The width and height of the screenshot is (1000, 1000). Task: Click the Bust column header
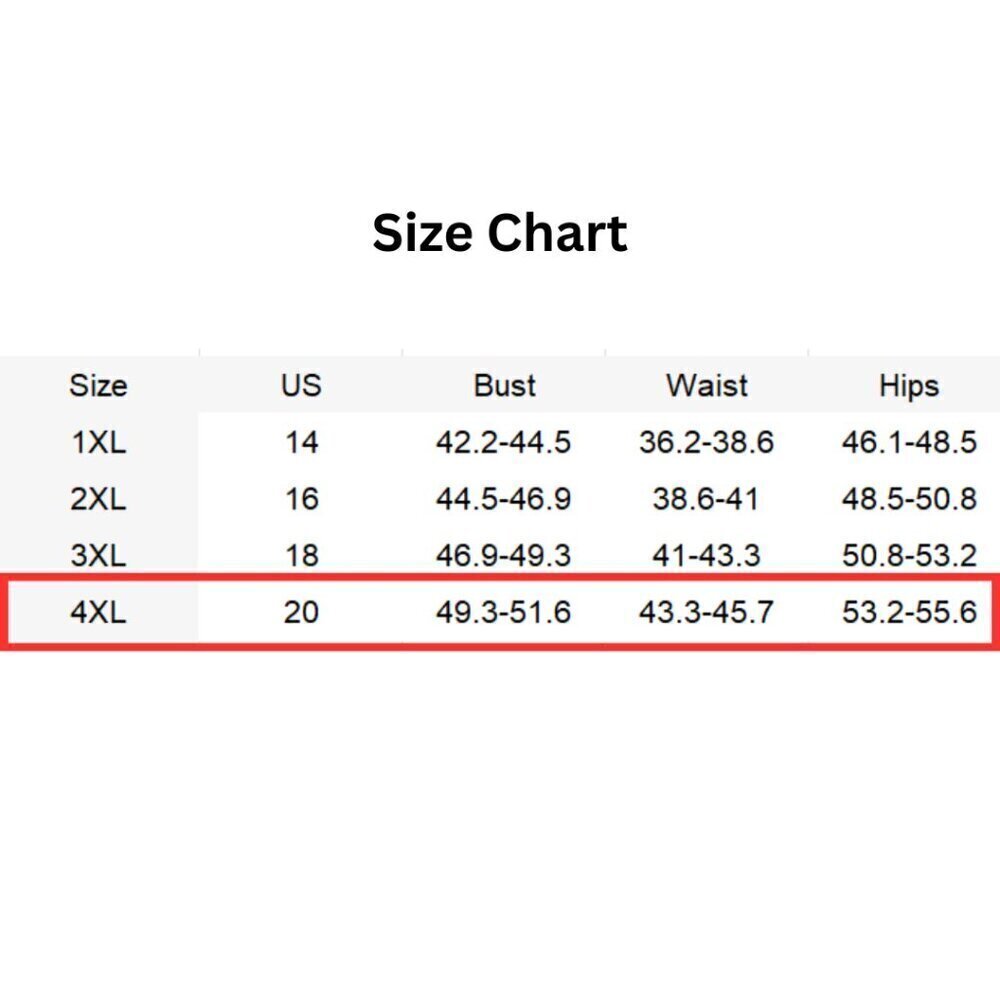click(504, 386)
